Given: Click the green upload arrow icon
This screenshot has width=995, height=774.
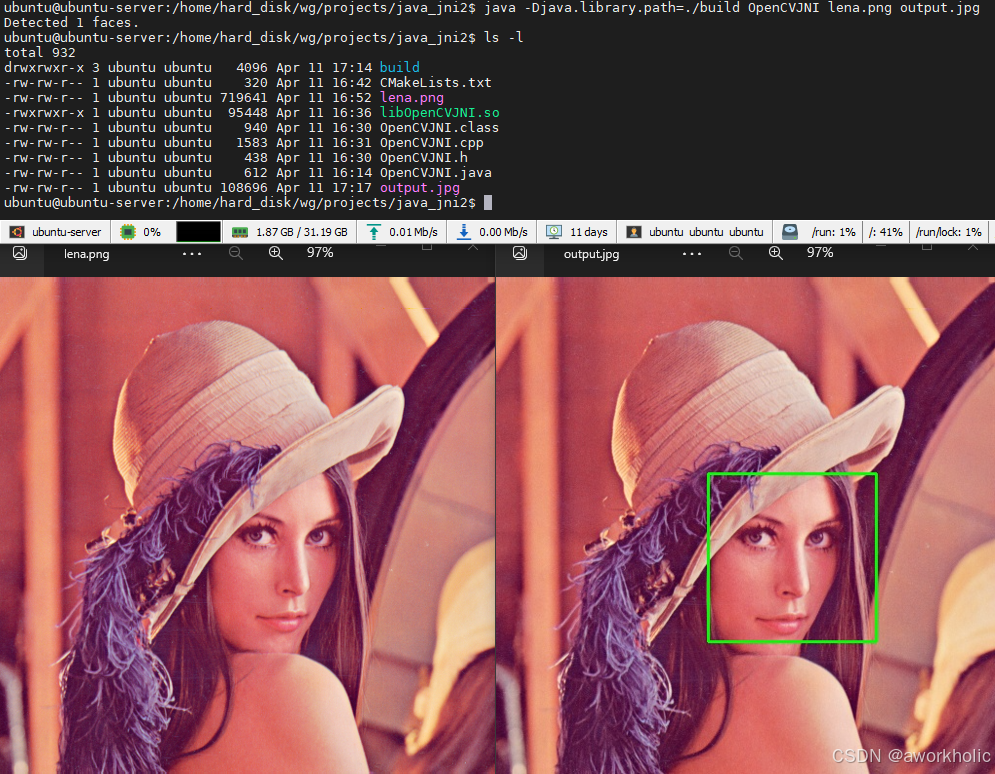Looking at the screenshot, I should tap(374, 232).
